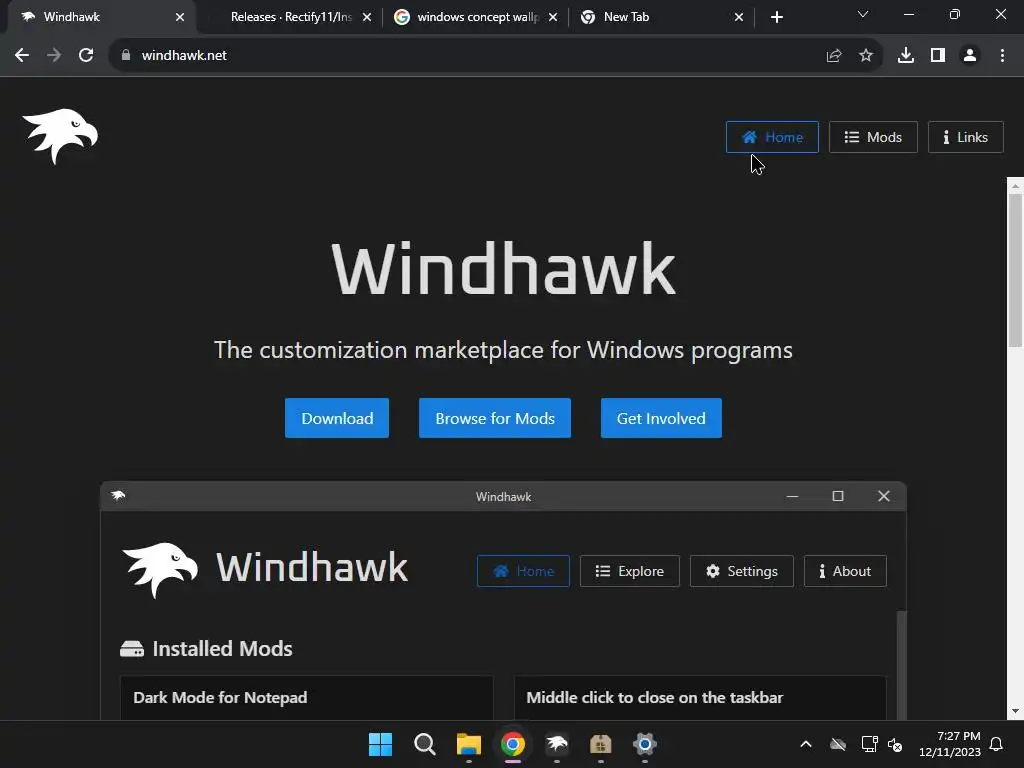Click the lock icon in the address bar
This screenshot has width=1024, height=768.
[x=125, y=56]
